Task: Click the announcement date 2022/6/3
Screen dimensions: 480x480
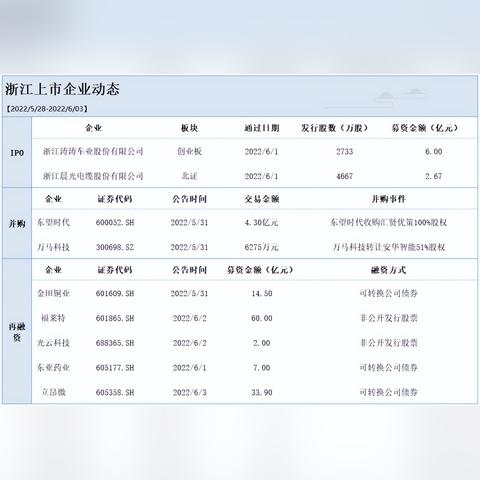Action: pyautogui.click(x=189, y=392)
